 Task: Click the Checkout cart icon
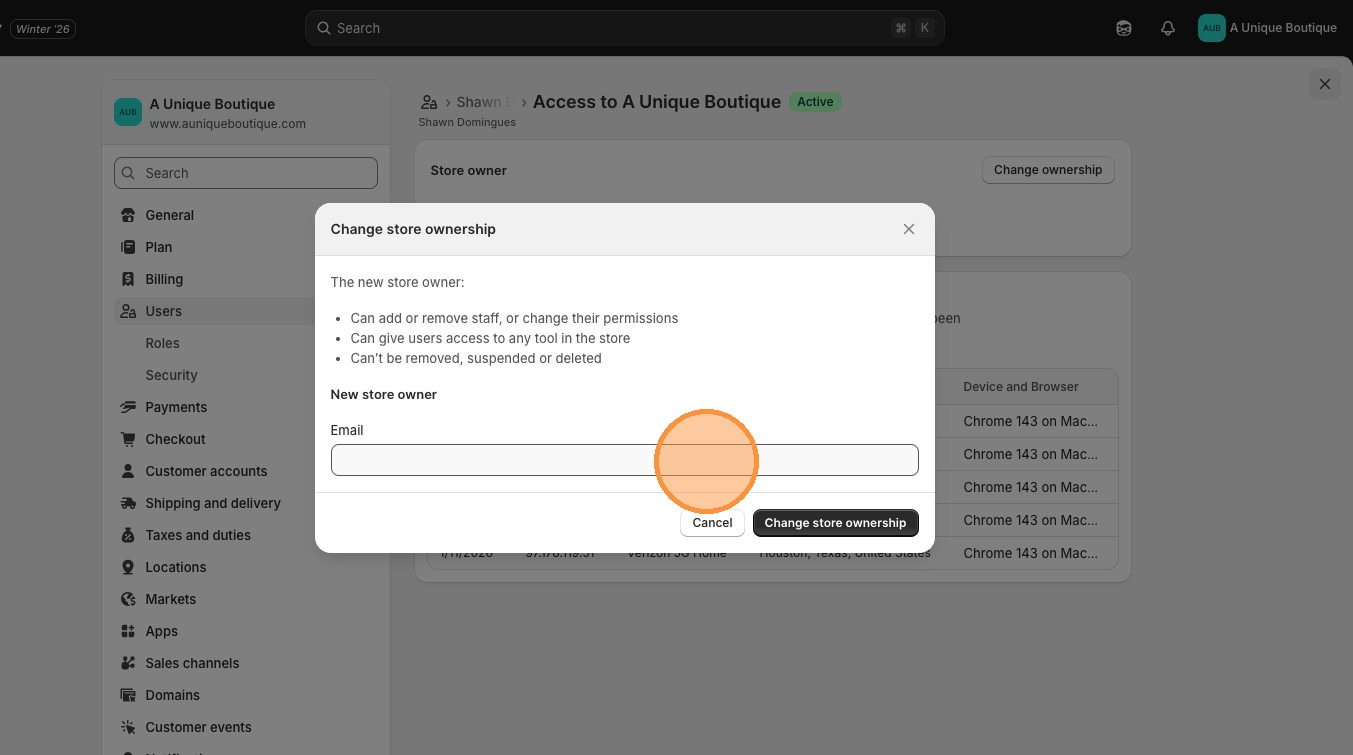(128, 439)
